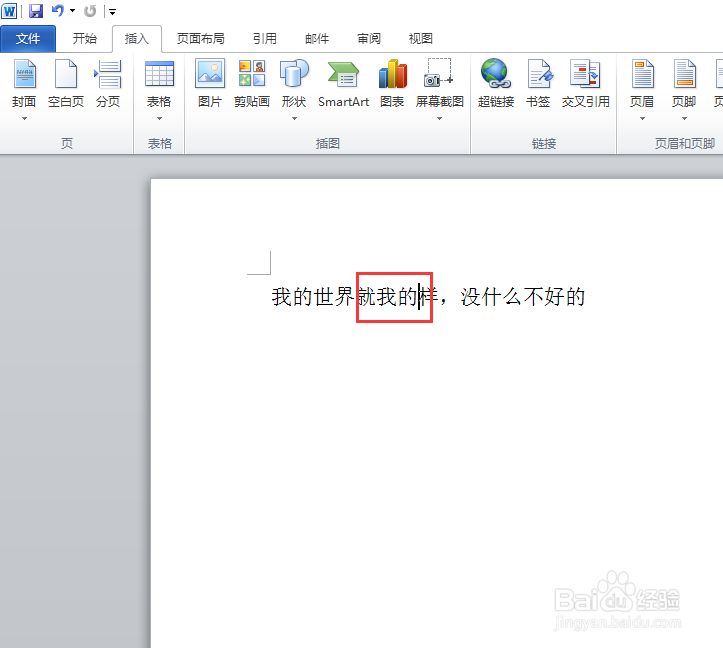Undo the last action
723x648 pixels.
[58, 11]
